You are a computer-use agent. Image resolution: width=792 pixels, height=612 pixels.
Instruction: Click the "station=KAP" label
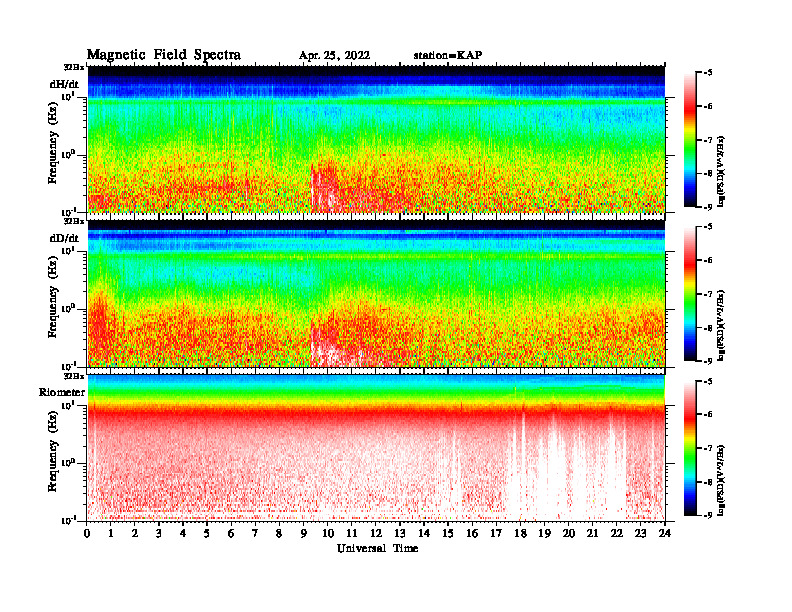coord(448,55)
